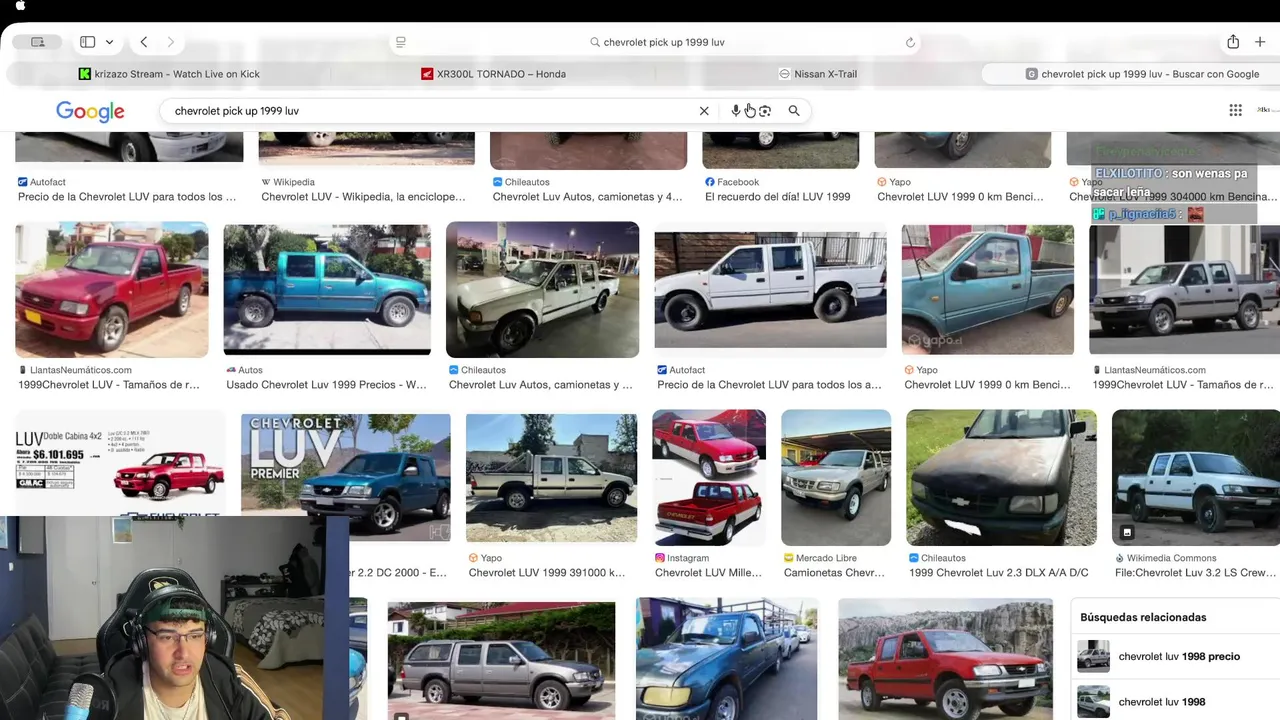The width and height of the screenshot is (1280, 720).
Task: Toggle the Safari sidebar button
Action: pos(87,42)
